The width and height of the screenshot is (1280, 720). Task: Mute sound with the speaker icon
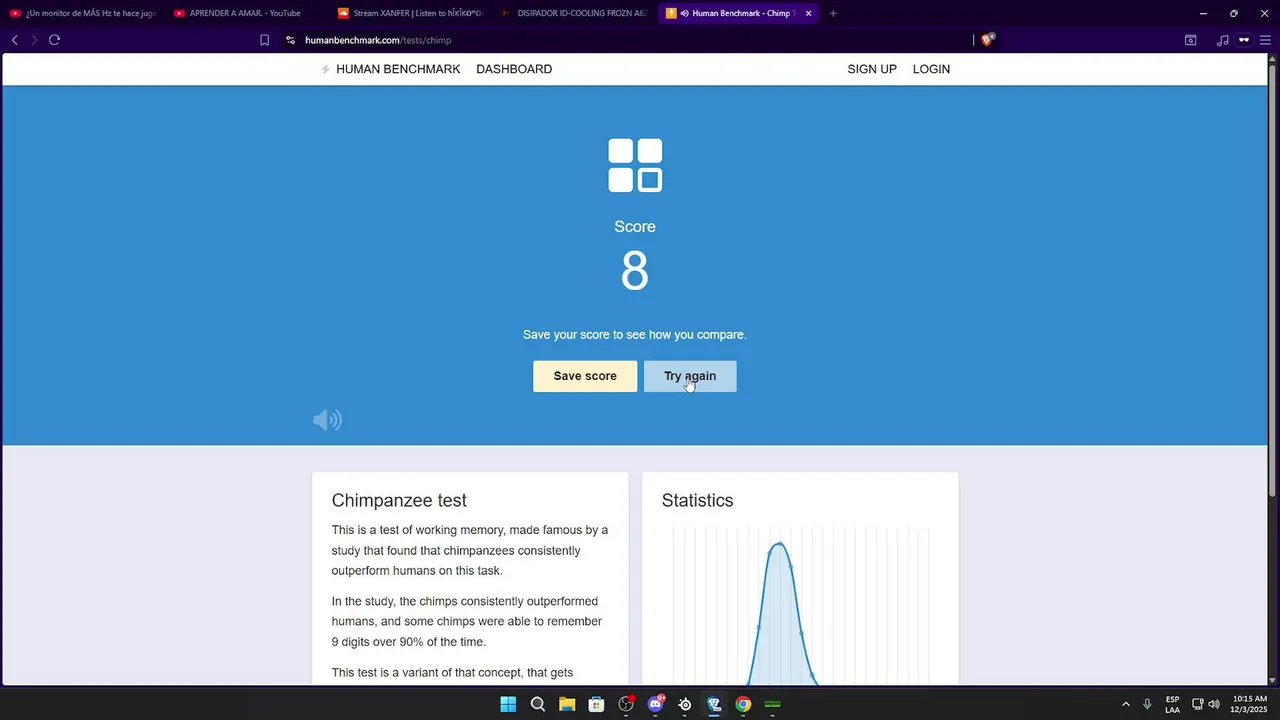(327, 420)
